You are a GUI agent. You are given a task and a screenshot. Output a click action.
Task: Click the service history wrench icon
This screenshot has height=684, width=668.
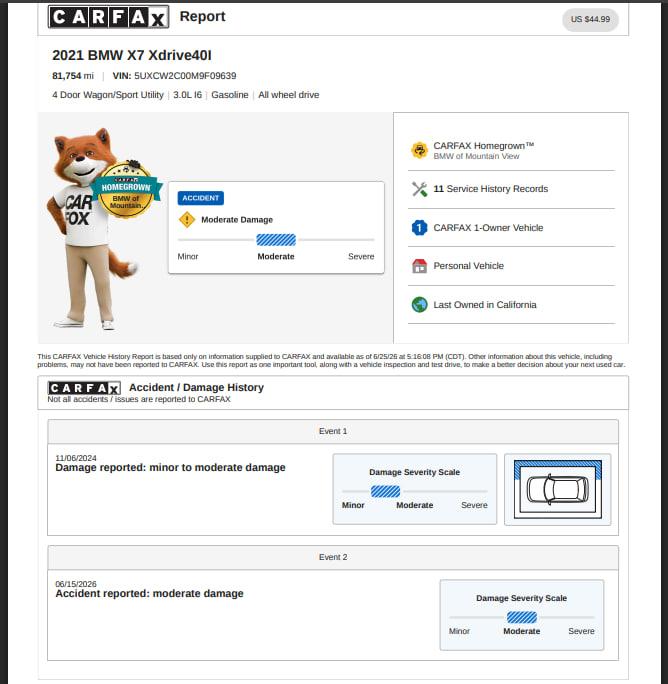(x=419, y=189)
